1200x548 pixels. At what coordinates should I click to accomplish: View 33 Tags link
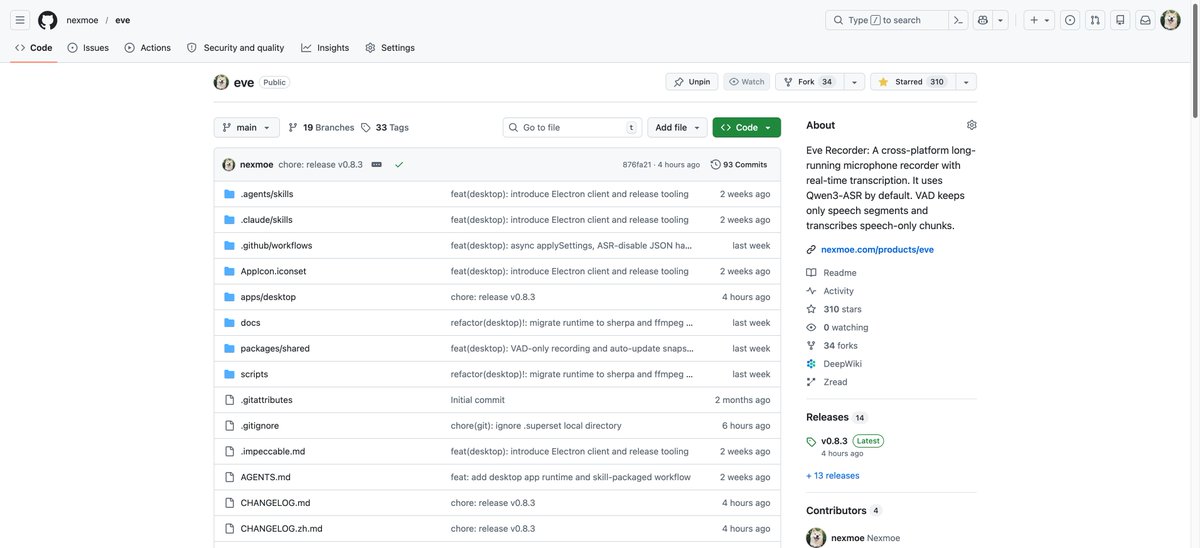coord(385,127)
